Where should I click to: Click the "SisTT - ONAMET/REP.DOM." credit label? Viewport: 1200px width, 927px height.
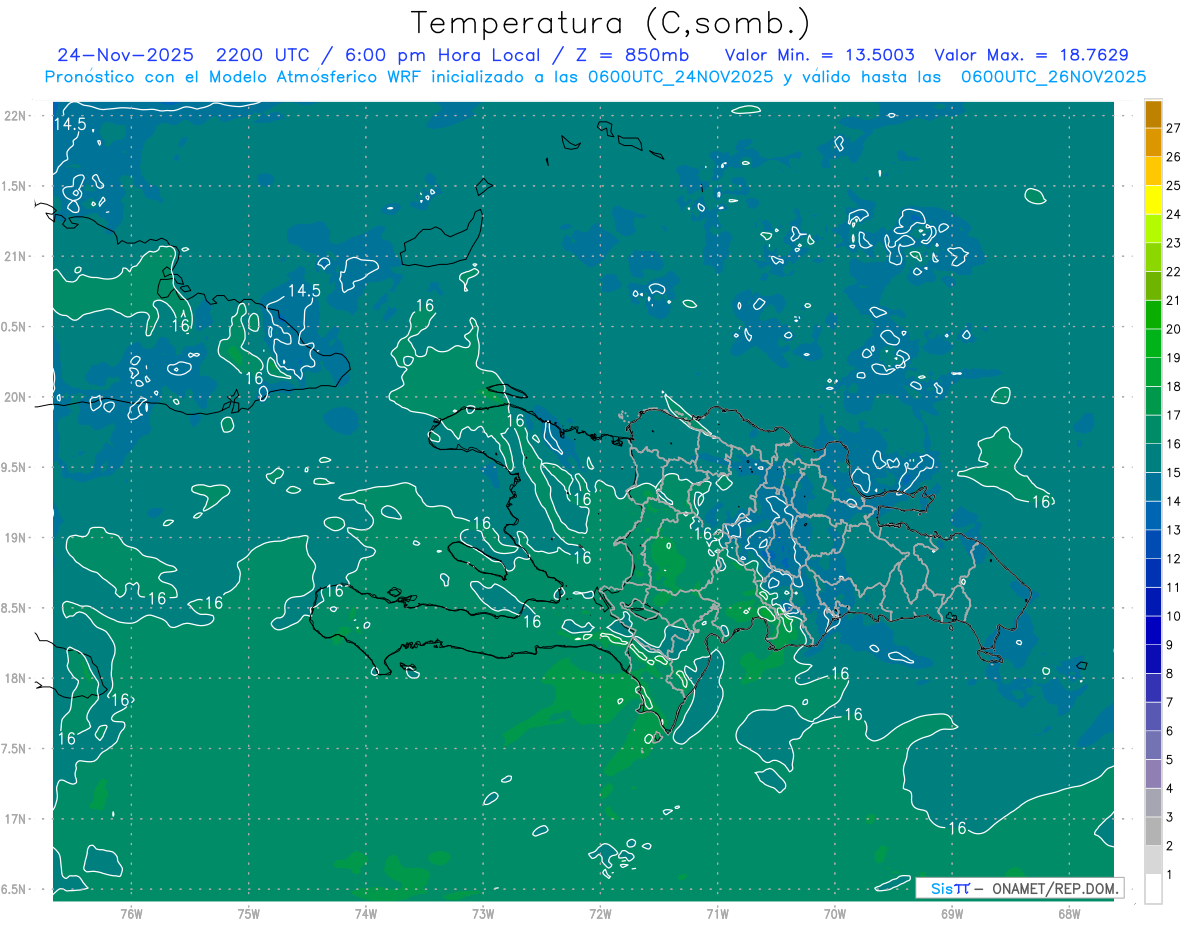tap(1020, 888)
